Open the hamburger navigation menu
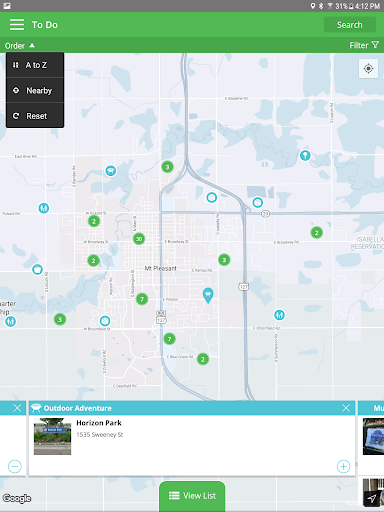The width and height of the screenshot is (384, 512). click(17, 25)
